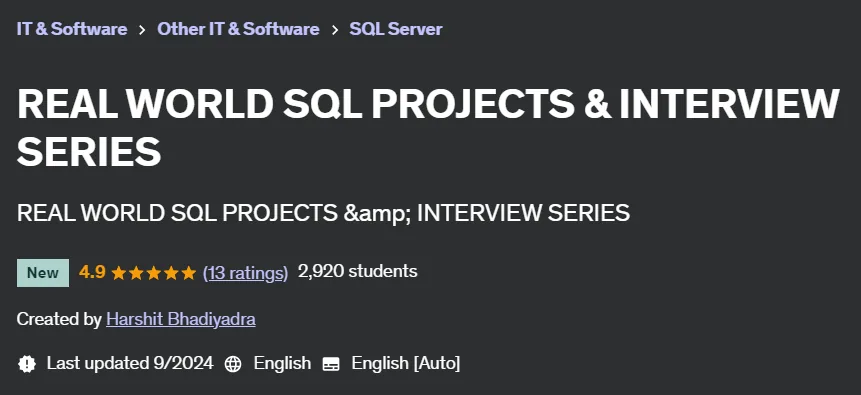Click the first orange rating star
861x395 pixels.
[x=119, y=272]
